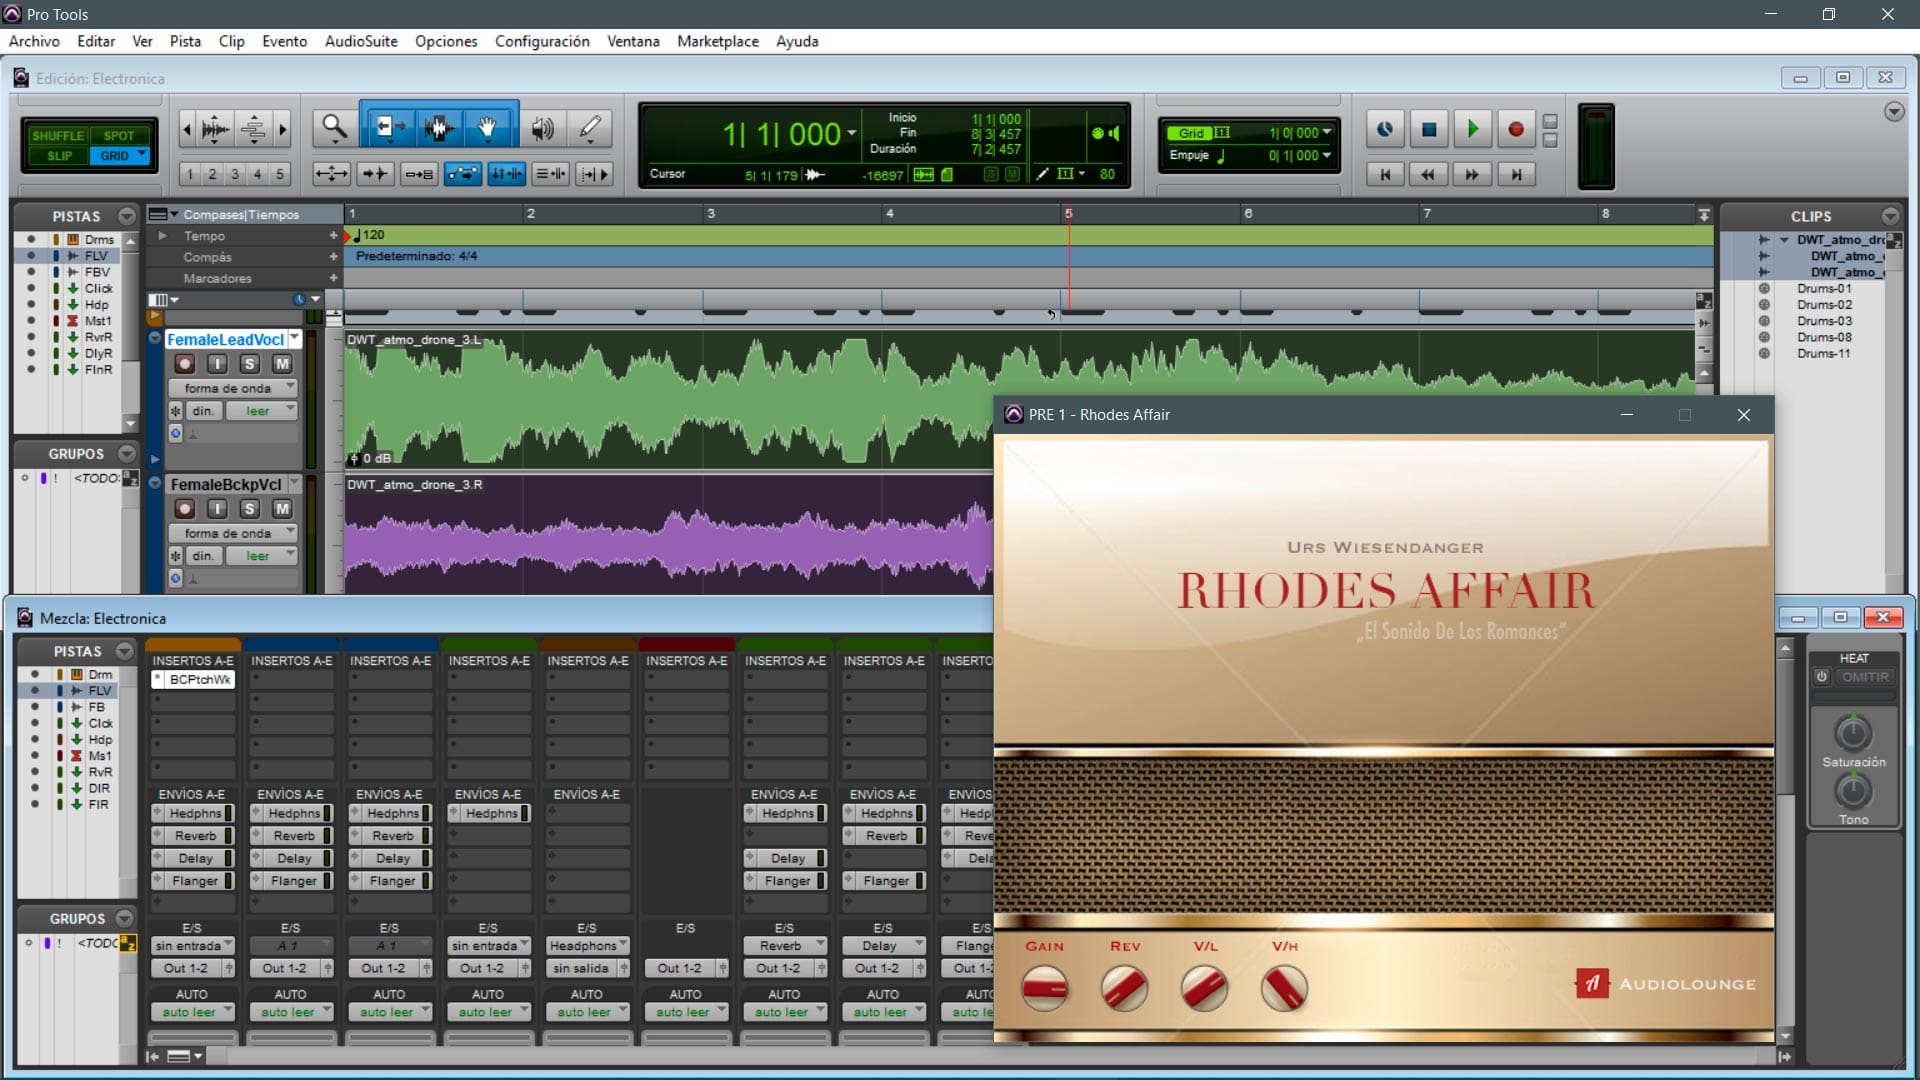Open the Ventana menu

[633, 41]
